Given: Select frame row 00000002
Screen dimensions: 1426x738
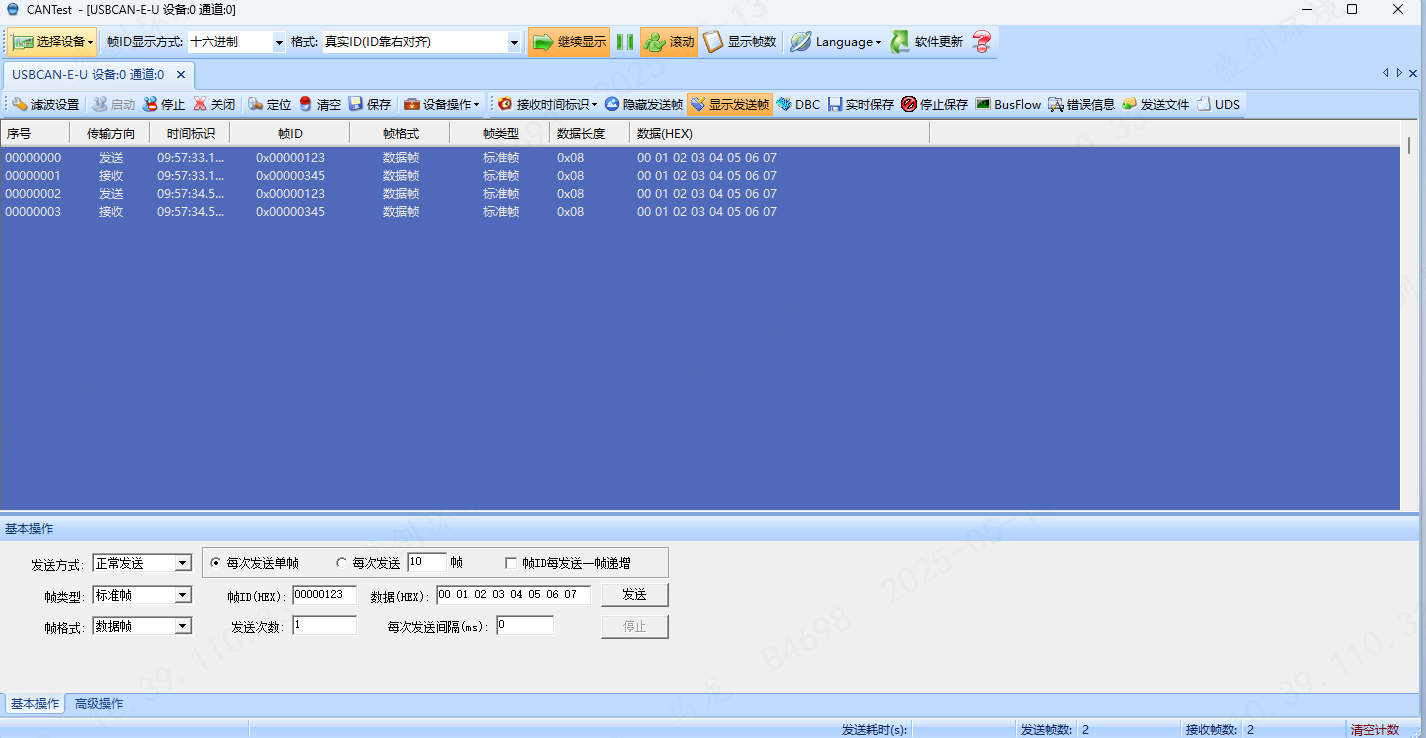Looking at the screenshot, I should click(x=700, y=194).
